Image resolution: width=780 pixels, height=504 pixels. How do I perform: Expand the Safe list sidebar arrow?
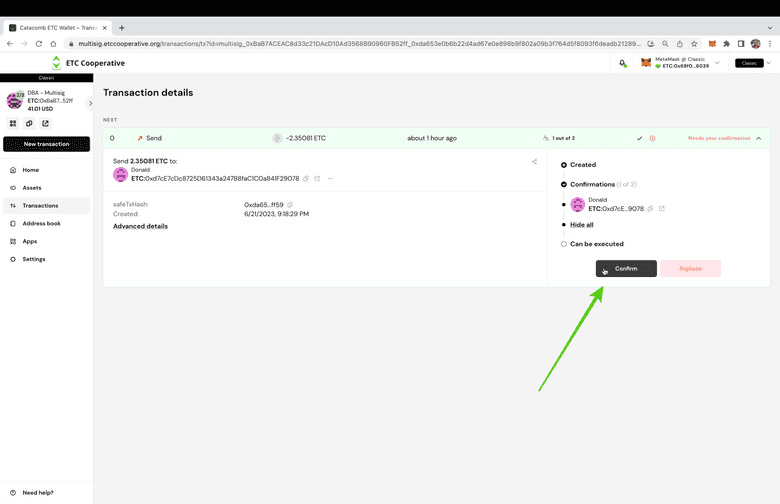click(x=90, y=103)
